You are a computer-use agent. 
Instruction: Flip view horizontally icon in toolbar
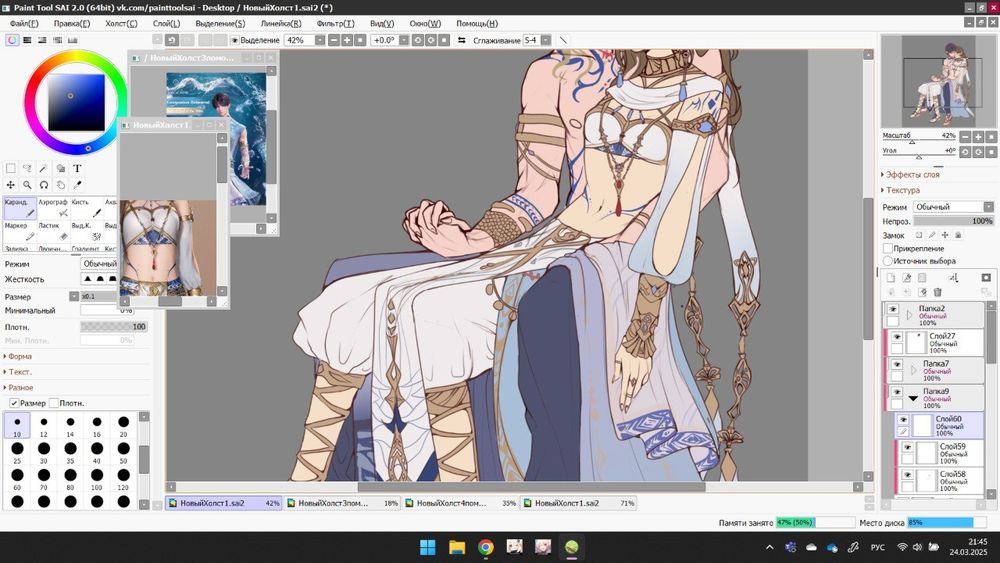click(462, 40)
